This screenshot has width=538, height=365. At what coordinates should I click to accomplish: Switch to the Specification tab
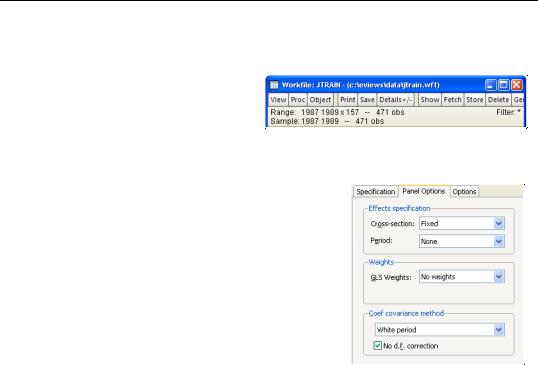pyautogui.click(x=375, y=192)
